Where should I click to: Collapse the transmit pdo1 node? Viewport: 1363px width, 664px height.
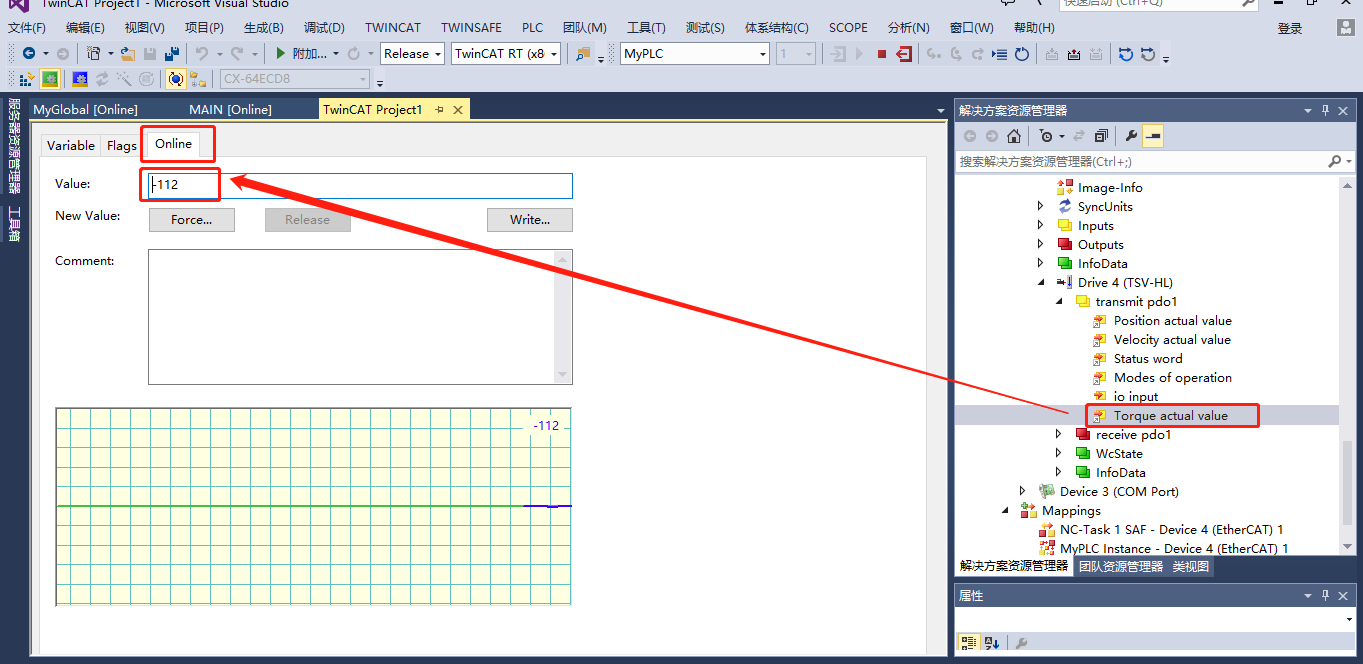click(1058, 301)
